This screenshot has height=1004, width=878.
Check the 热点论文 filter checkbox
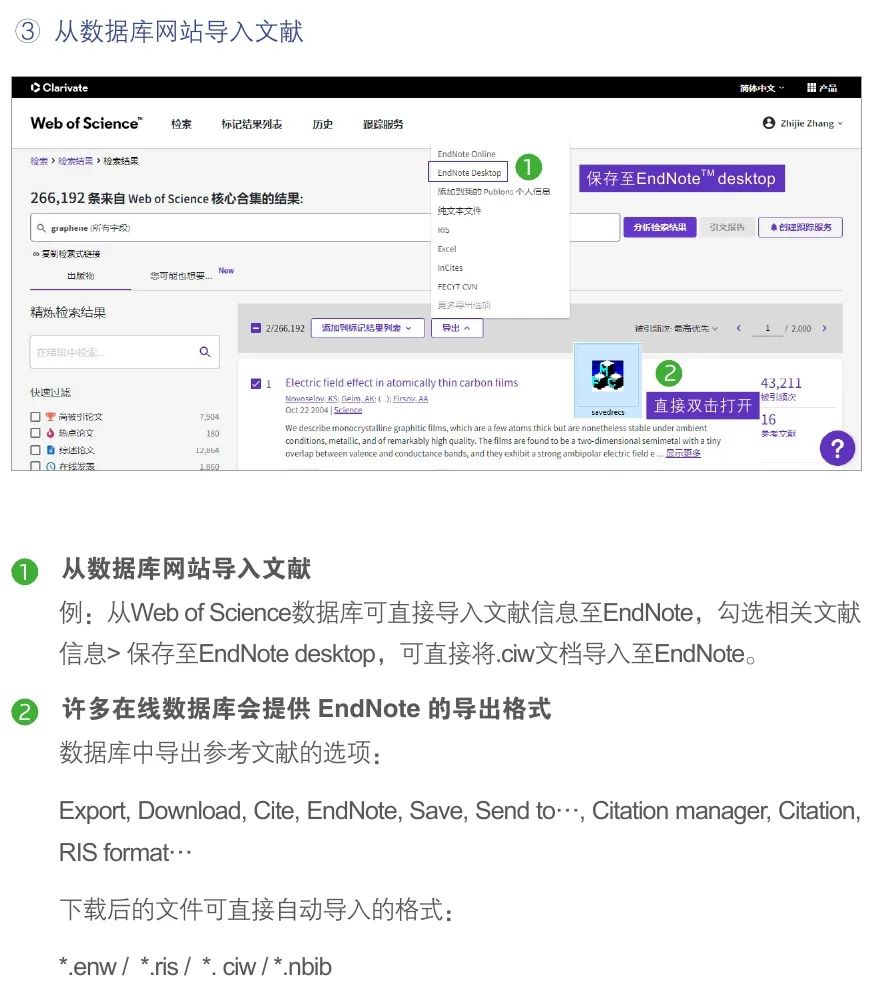[x=35, y=433]
